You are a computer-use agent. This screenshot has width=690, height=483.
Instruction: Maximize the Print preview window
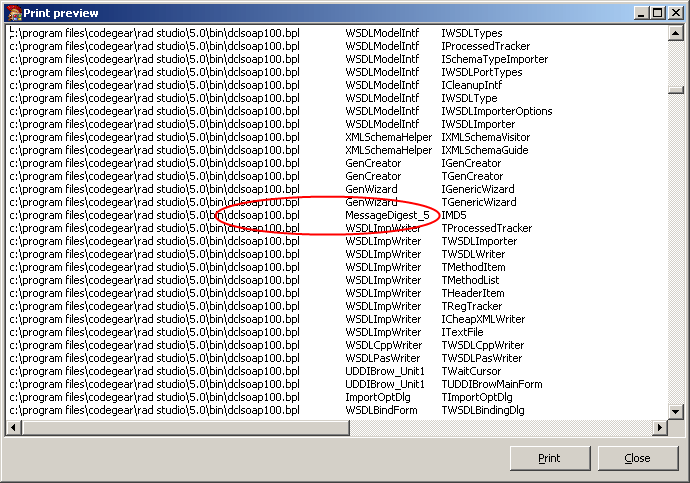point(658,13)
